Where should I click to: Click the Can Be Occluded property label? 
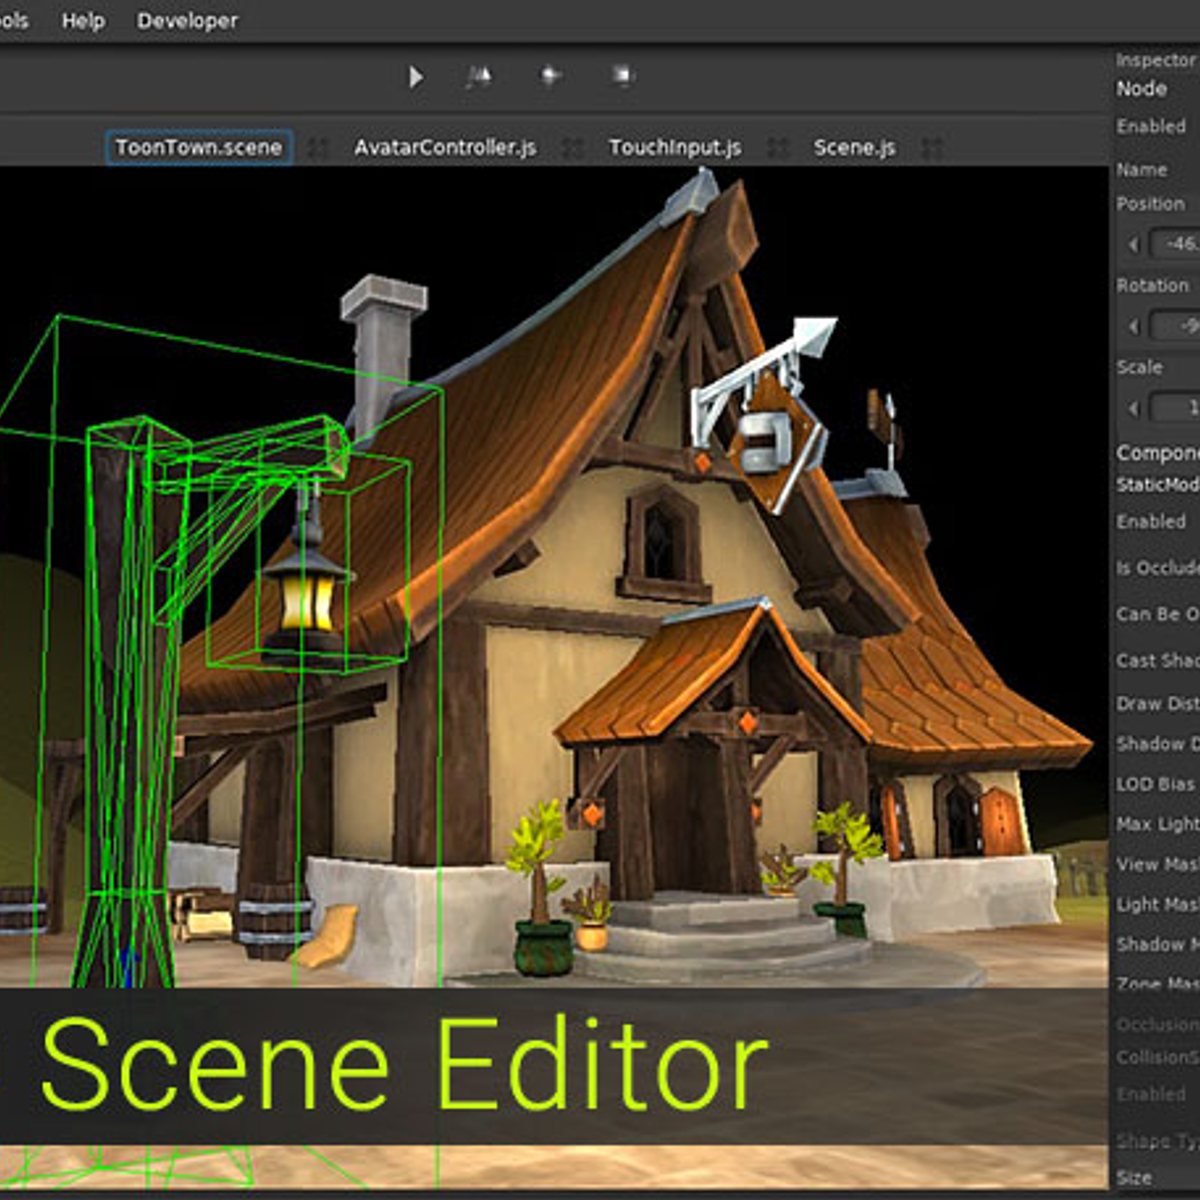[x=1158, y=614]
